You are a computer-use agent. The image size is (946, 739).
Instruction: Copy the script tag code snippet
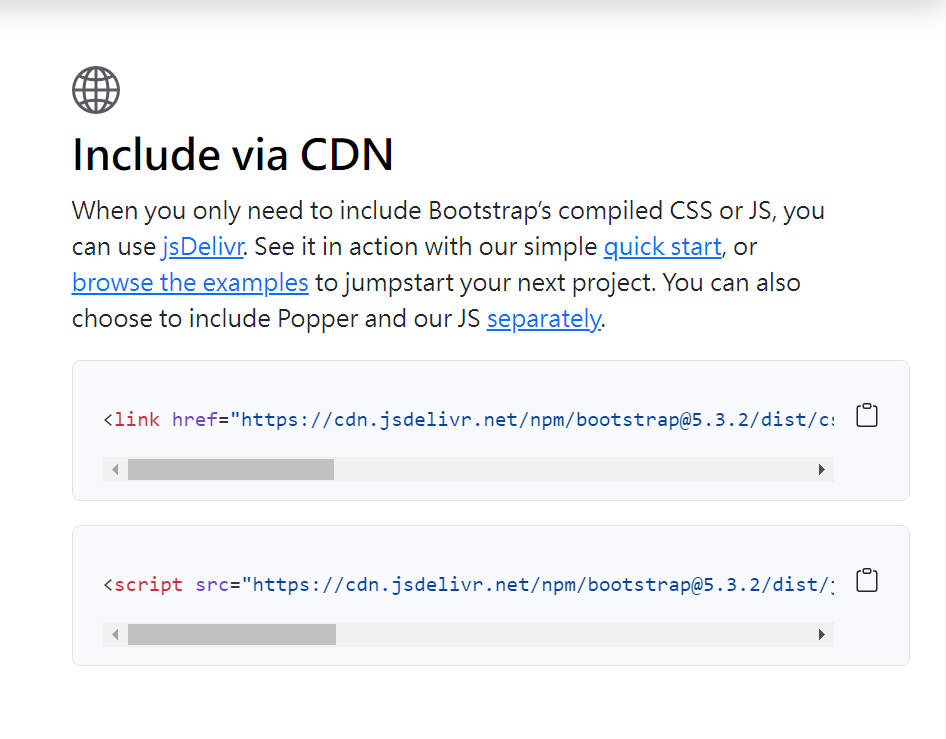click(x=867, y=580)
